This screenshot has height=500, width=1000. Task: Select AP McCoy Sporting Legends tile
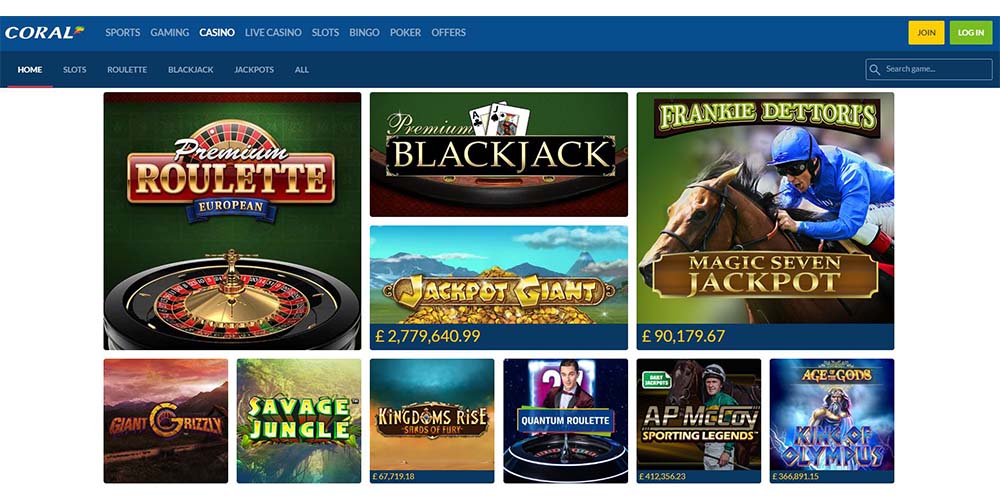click(698, 420)
